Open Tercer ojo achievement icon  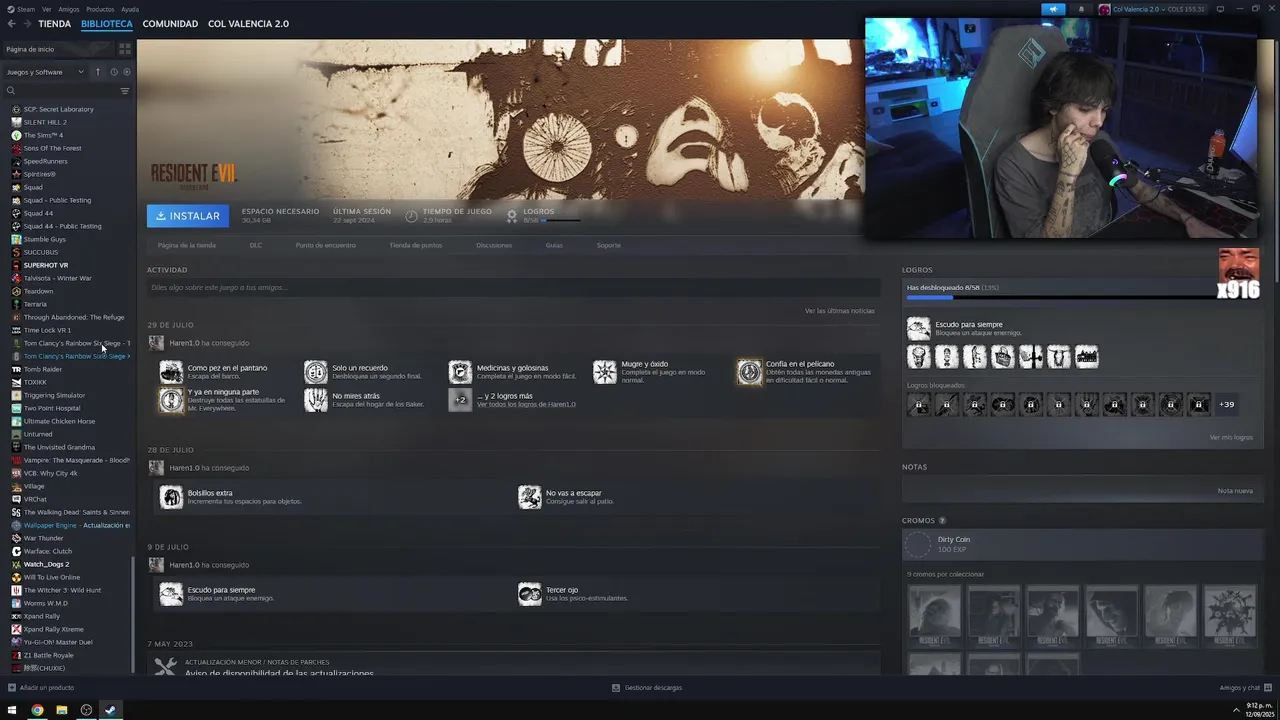pyautogui.click(x=530, y=594)
